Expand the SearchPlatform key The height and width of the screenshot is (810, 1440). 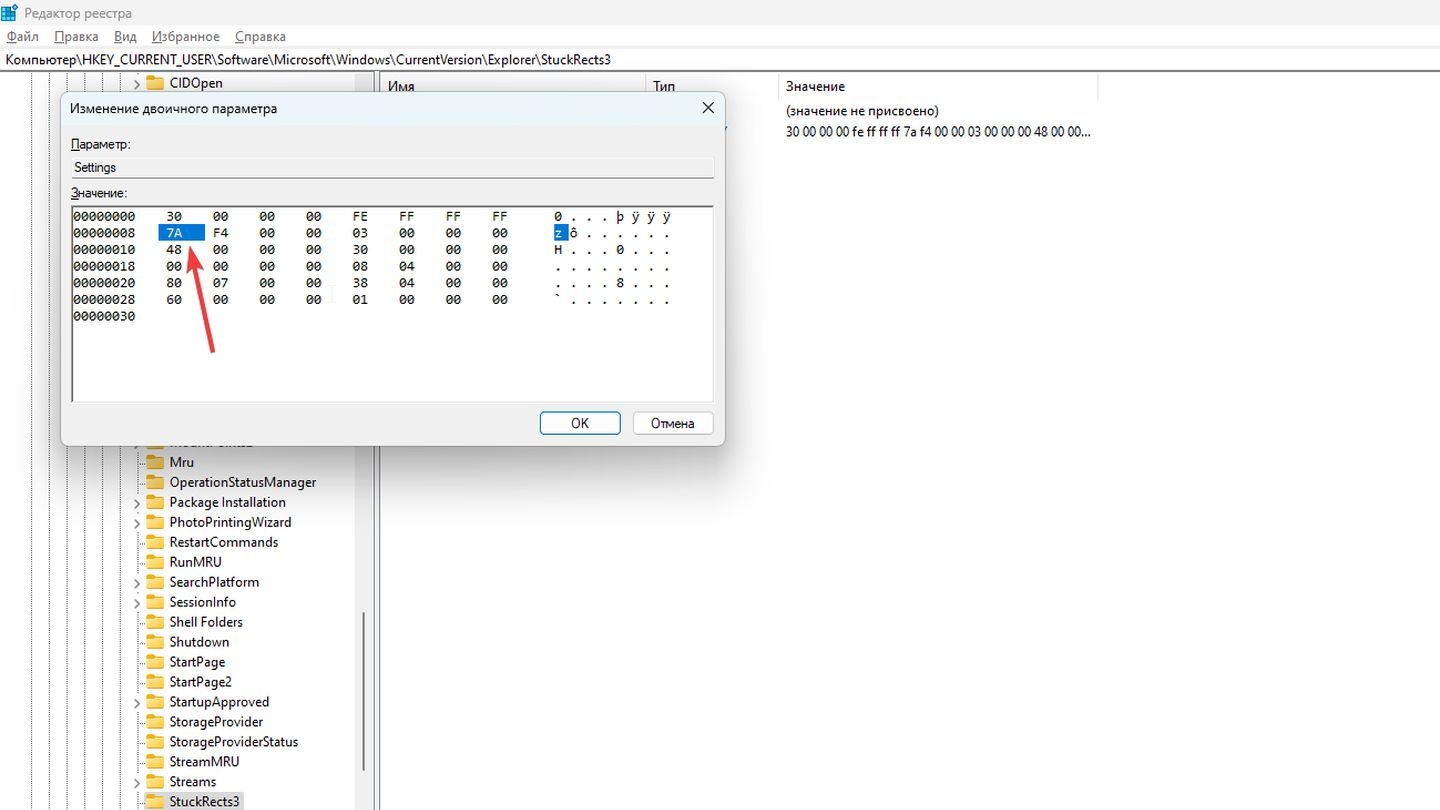(x=137, y=582)
